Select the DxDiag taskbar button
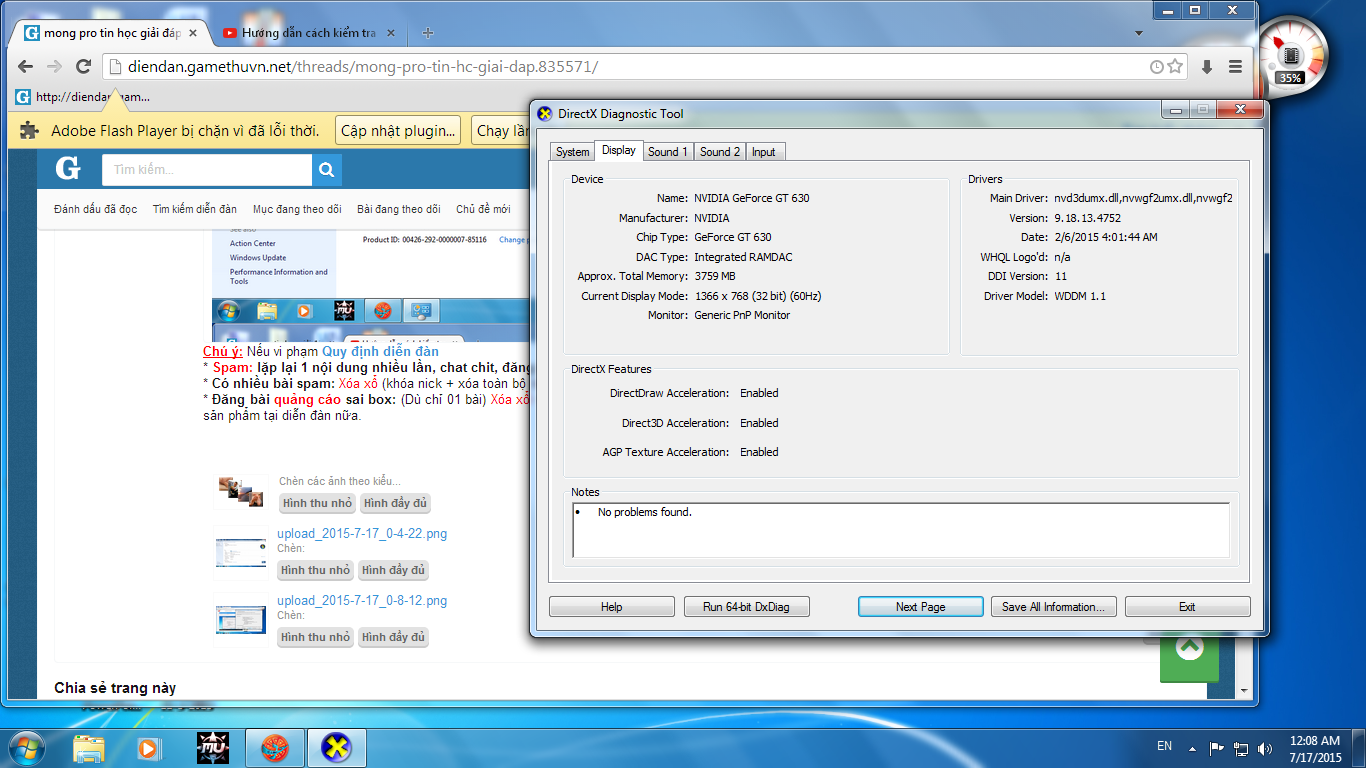 click(337, 747)
